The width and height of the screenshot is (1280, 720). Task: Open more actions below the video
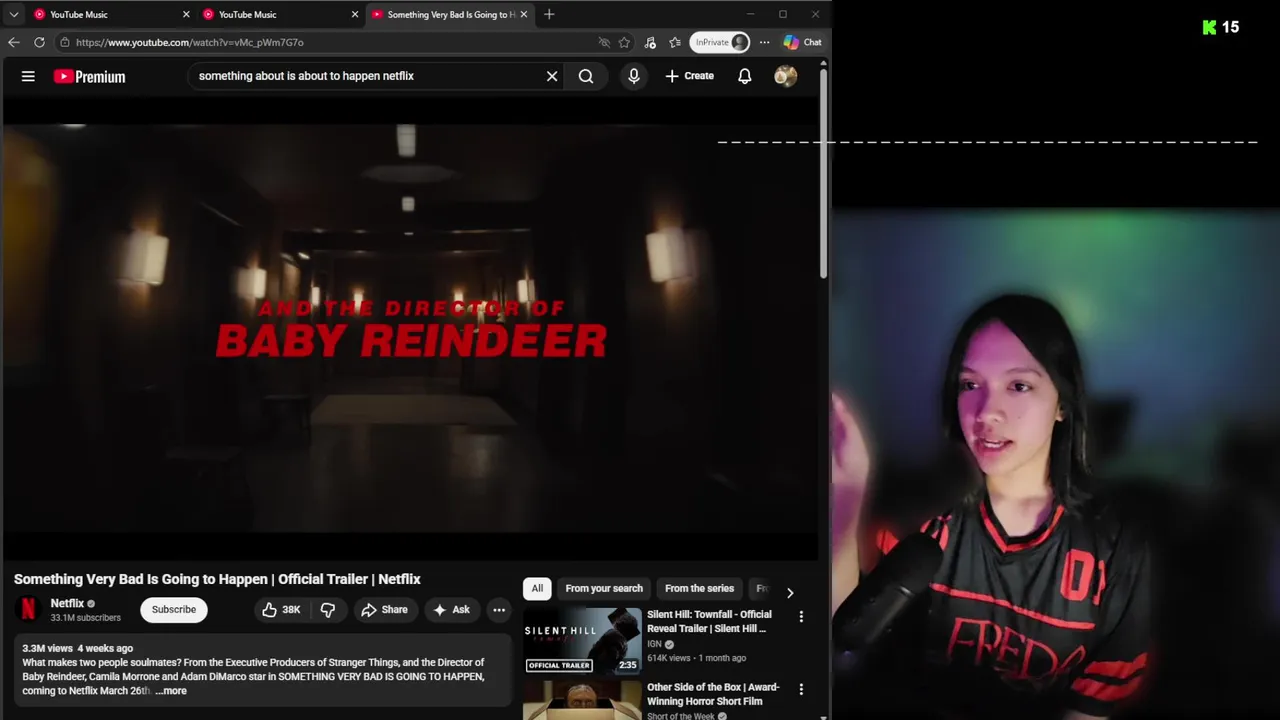click(x=499, y=609)
